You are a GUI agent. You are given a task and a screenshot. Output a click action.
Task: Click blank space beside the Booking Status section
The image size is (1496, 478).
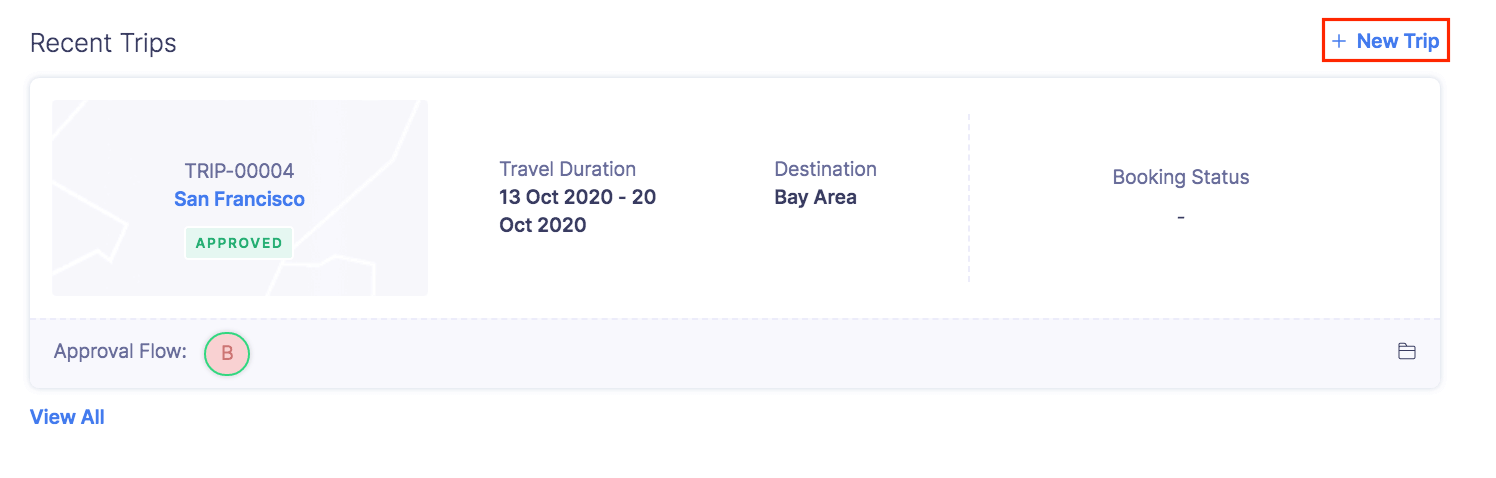click(x=1350, y=250)
